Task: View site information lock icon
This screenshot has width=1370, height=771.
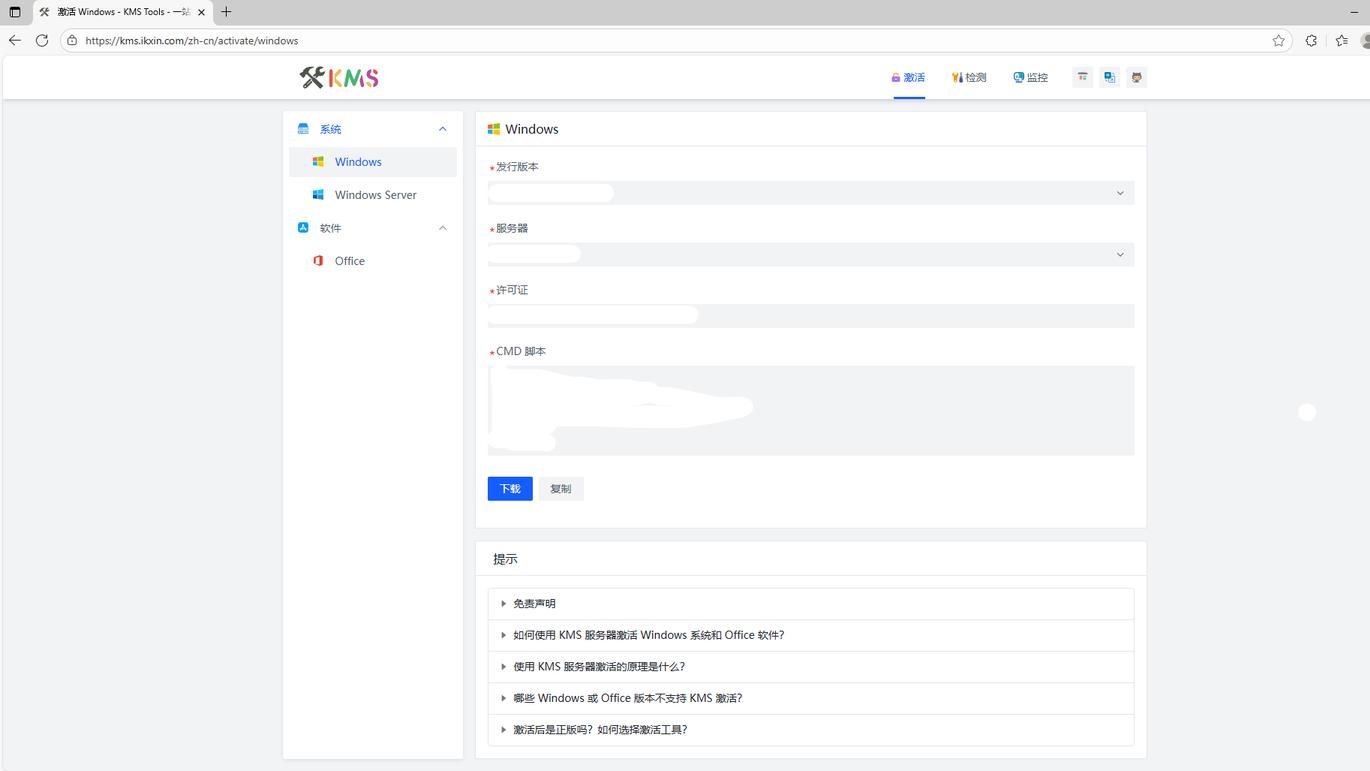Action: click(72, 41)
